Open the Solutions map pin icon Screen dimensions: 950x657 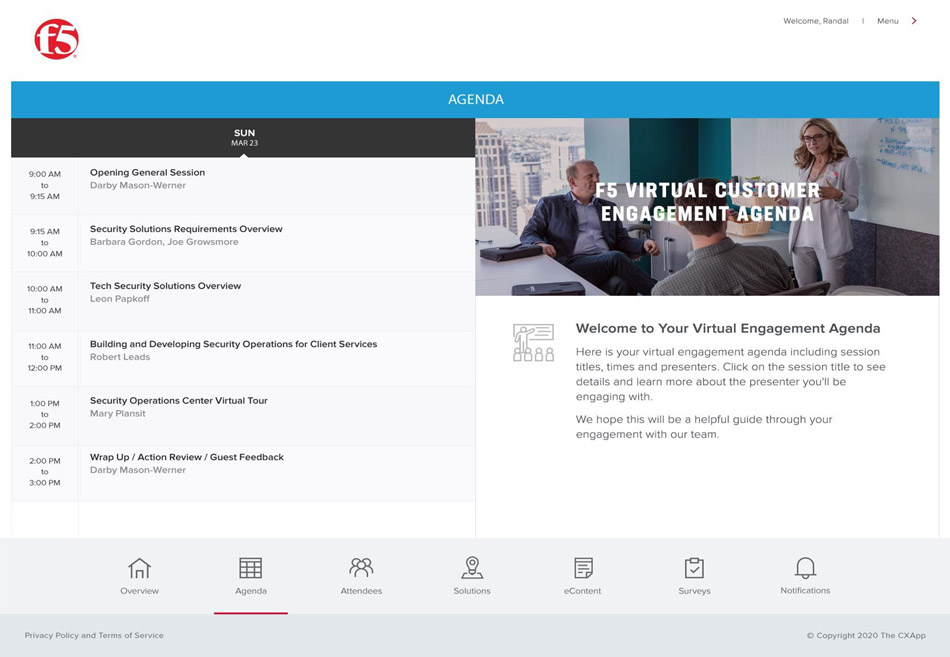(x=472, y=568)
